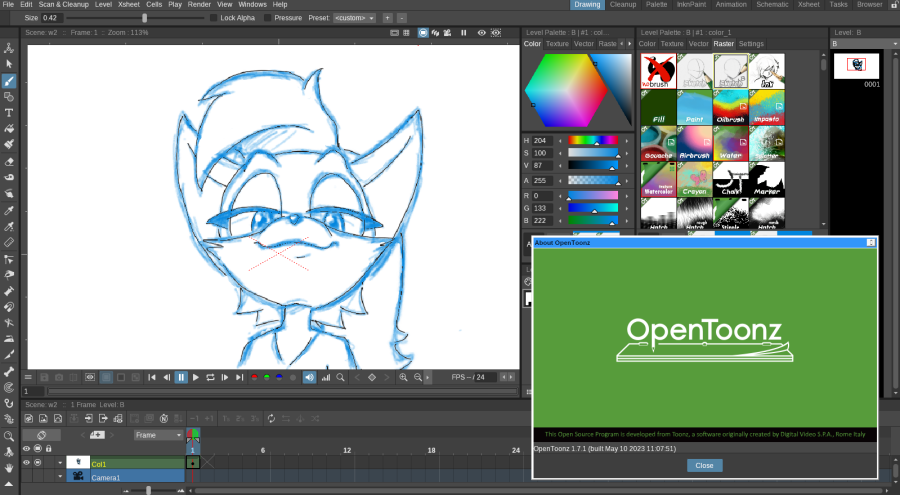Image resolution: width=900 pixels, height=495 pixels.
Task: Select the Selection arrow tool
Action: [x=9, y=64]
